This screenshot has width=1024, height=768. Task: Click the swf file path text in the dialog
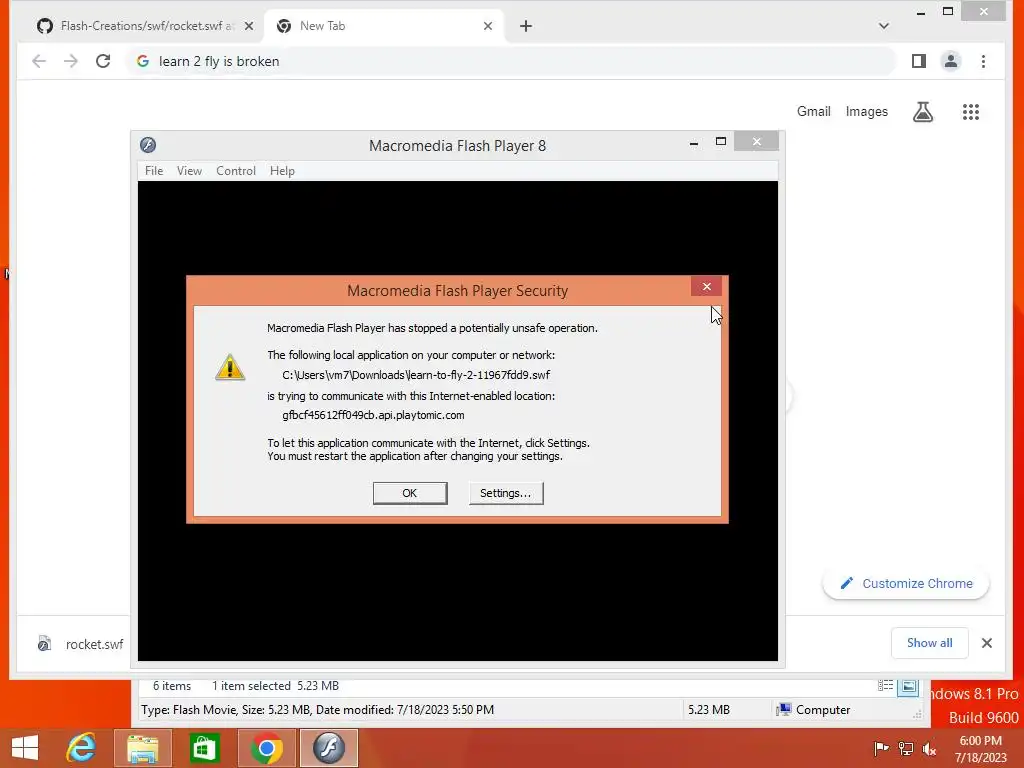tap(416, 375)
